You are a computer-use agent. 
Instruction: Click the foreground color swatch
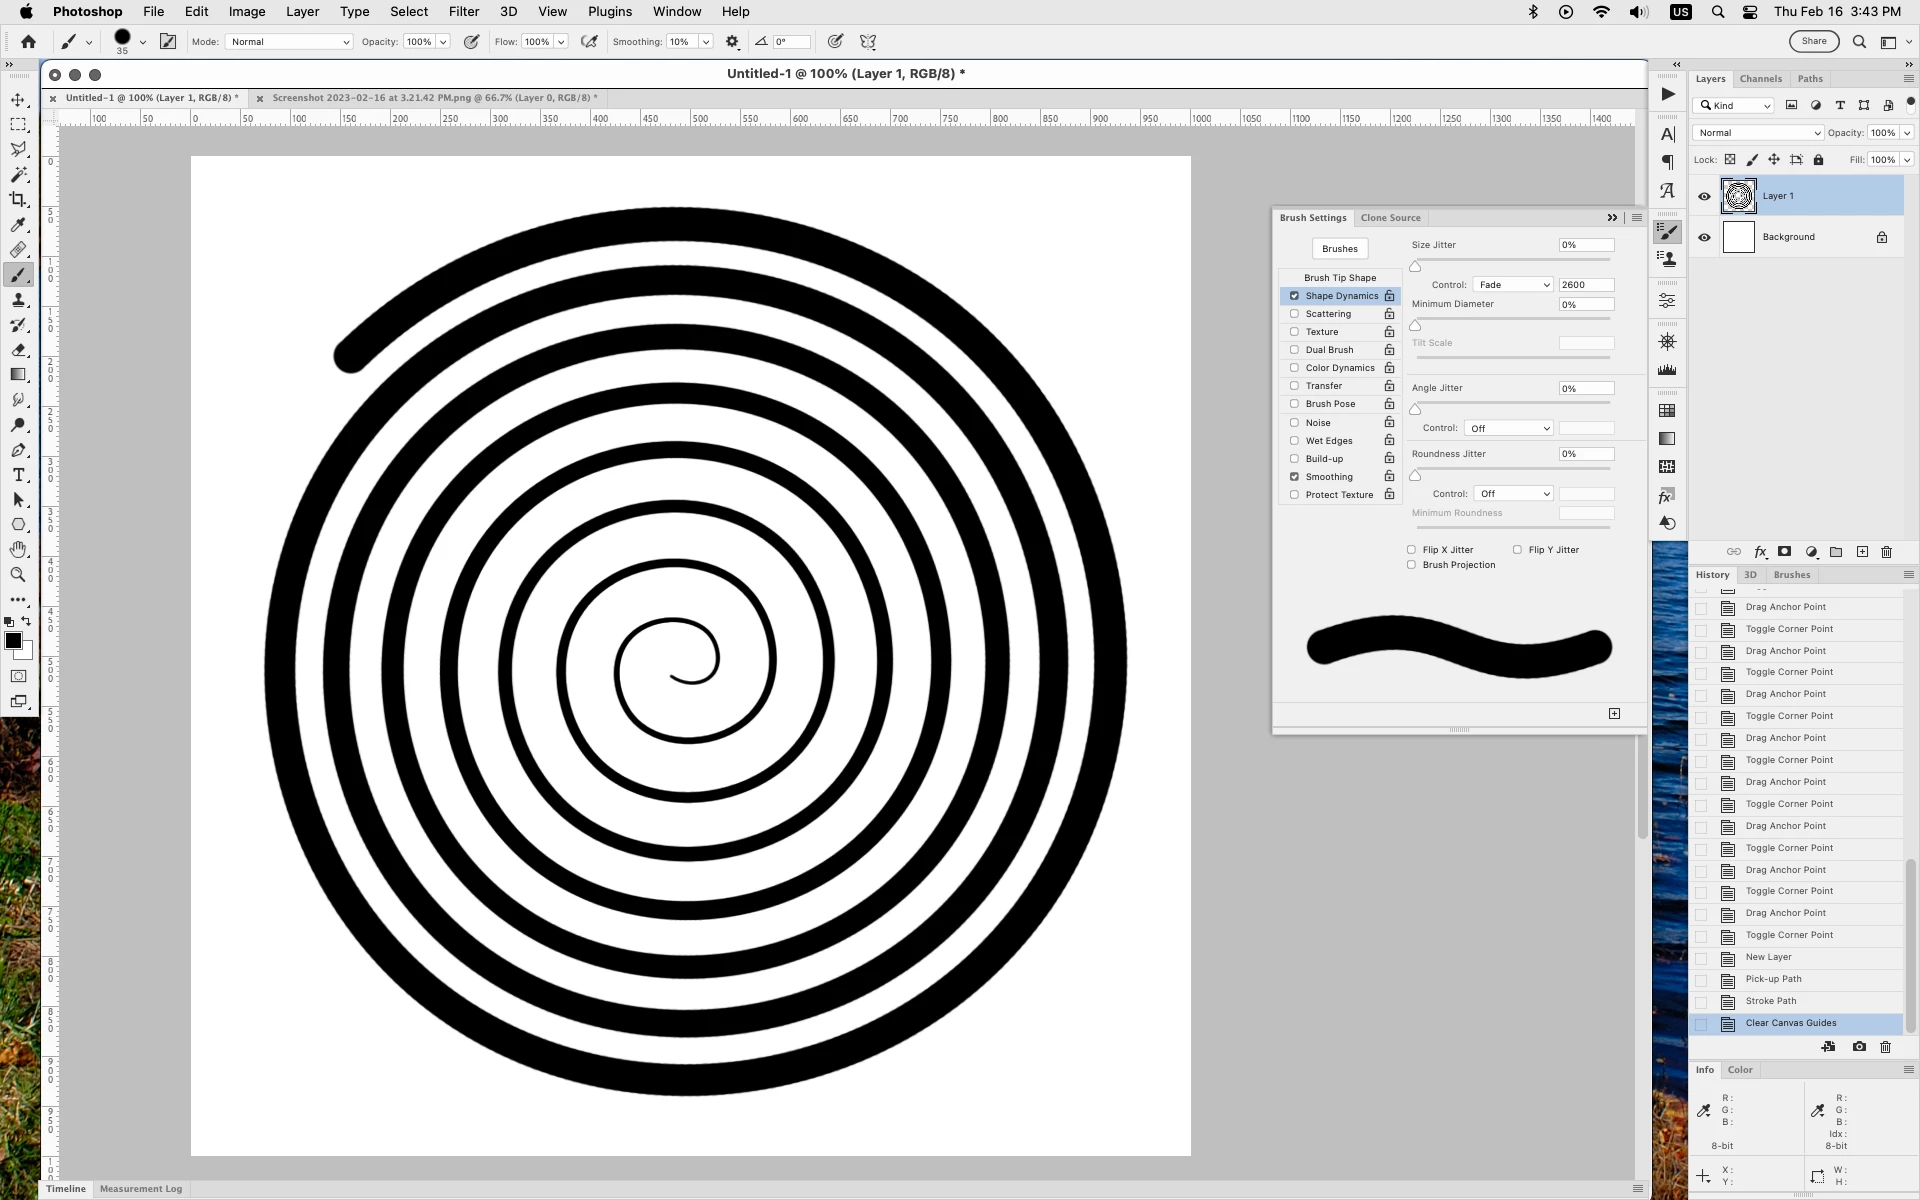13,641
